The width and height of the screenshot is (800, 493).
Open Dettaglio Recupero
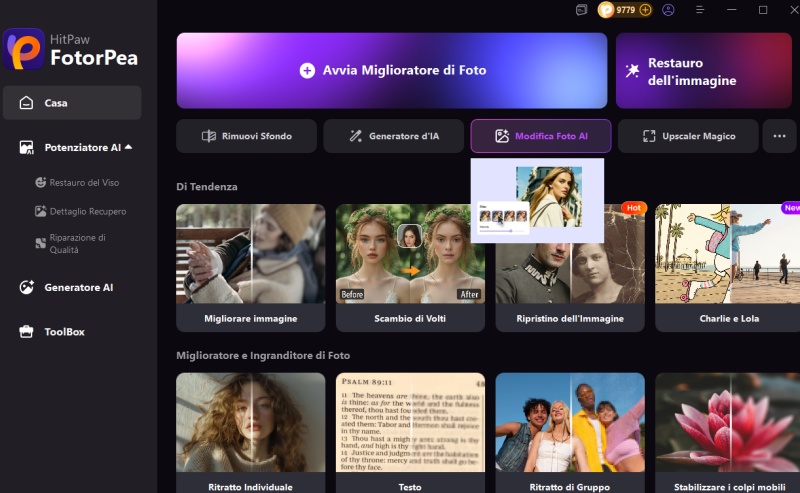point(88,211)
